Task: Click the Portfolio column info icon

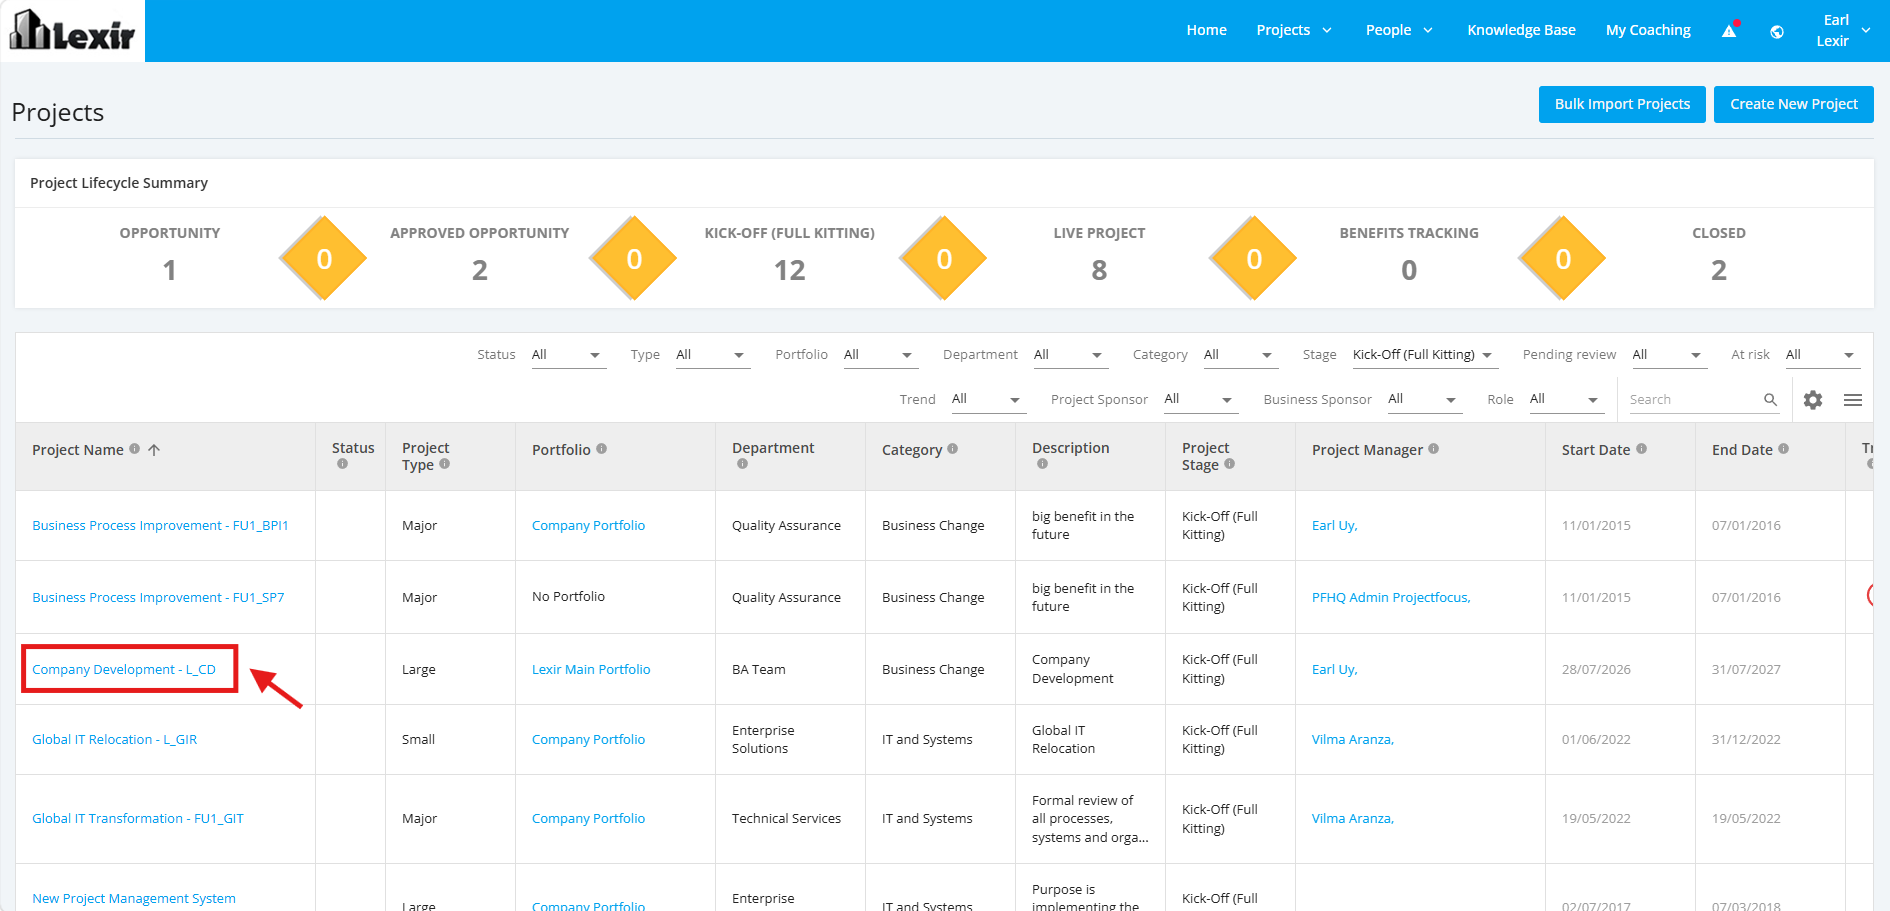Action: (x=601, y=449)
